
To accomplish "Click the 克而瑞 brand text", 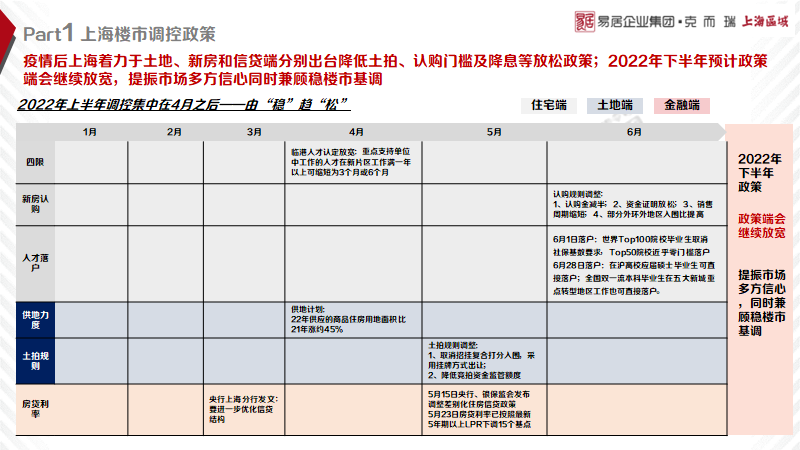I will coord(710,22).
